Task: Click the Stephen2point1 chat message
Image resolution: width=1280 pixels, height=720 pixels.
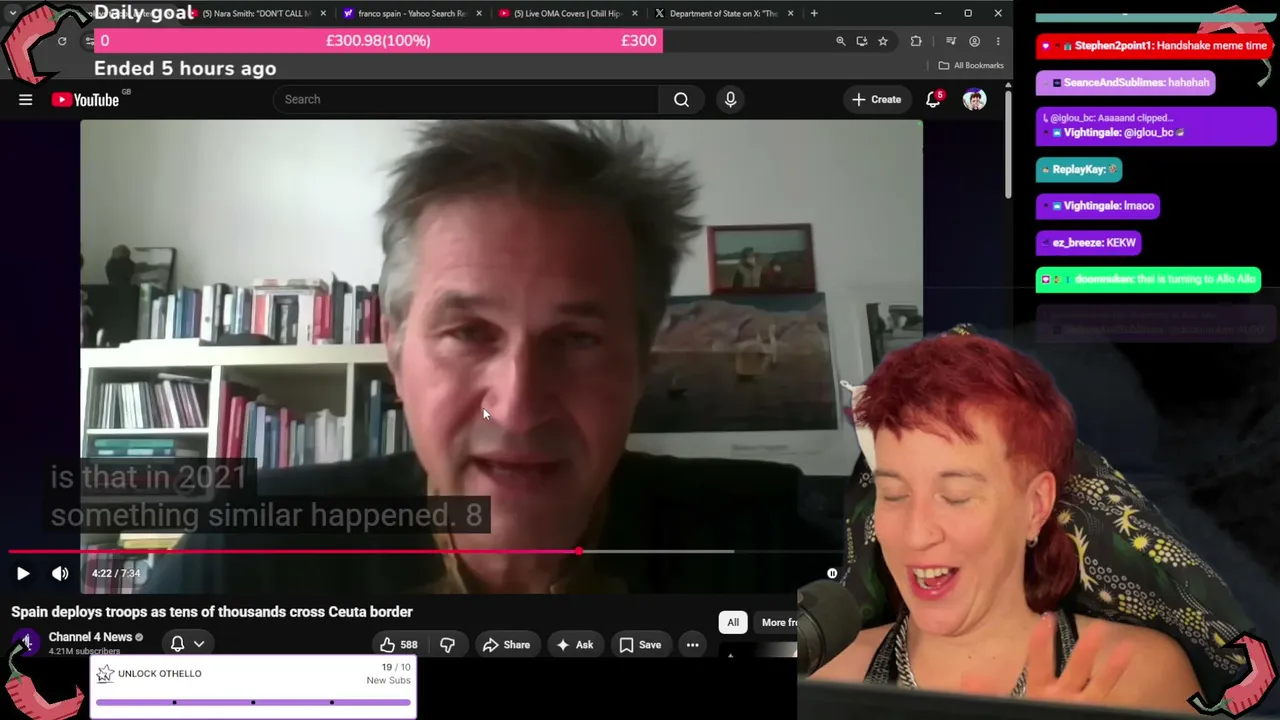Action: tap(1155, 46)
